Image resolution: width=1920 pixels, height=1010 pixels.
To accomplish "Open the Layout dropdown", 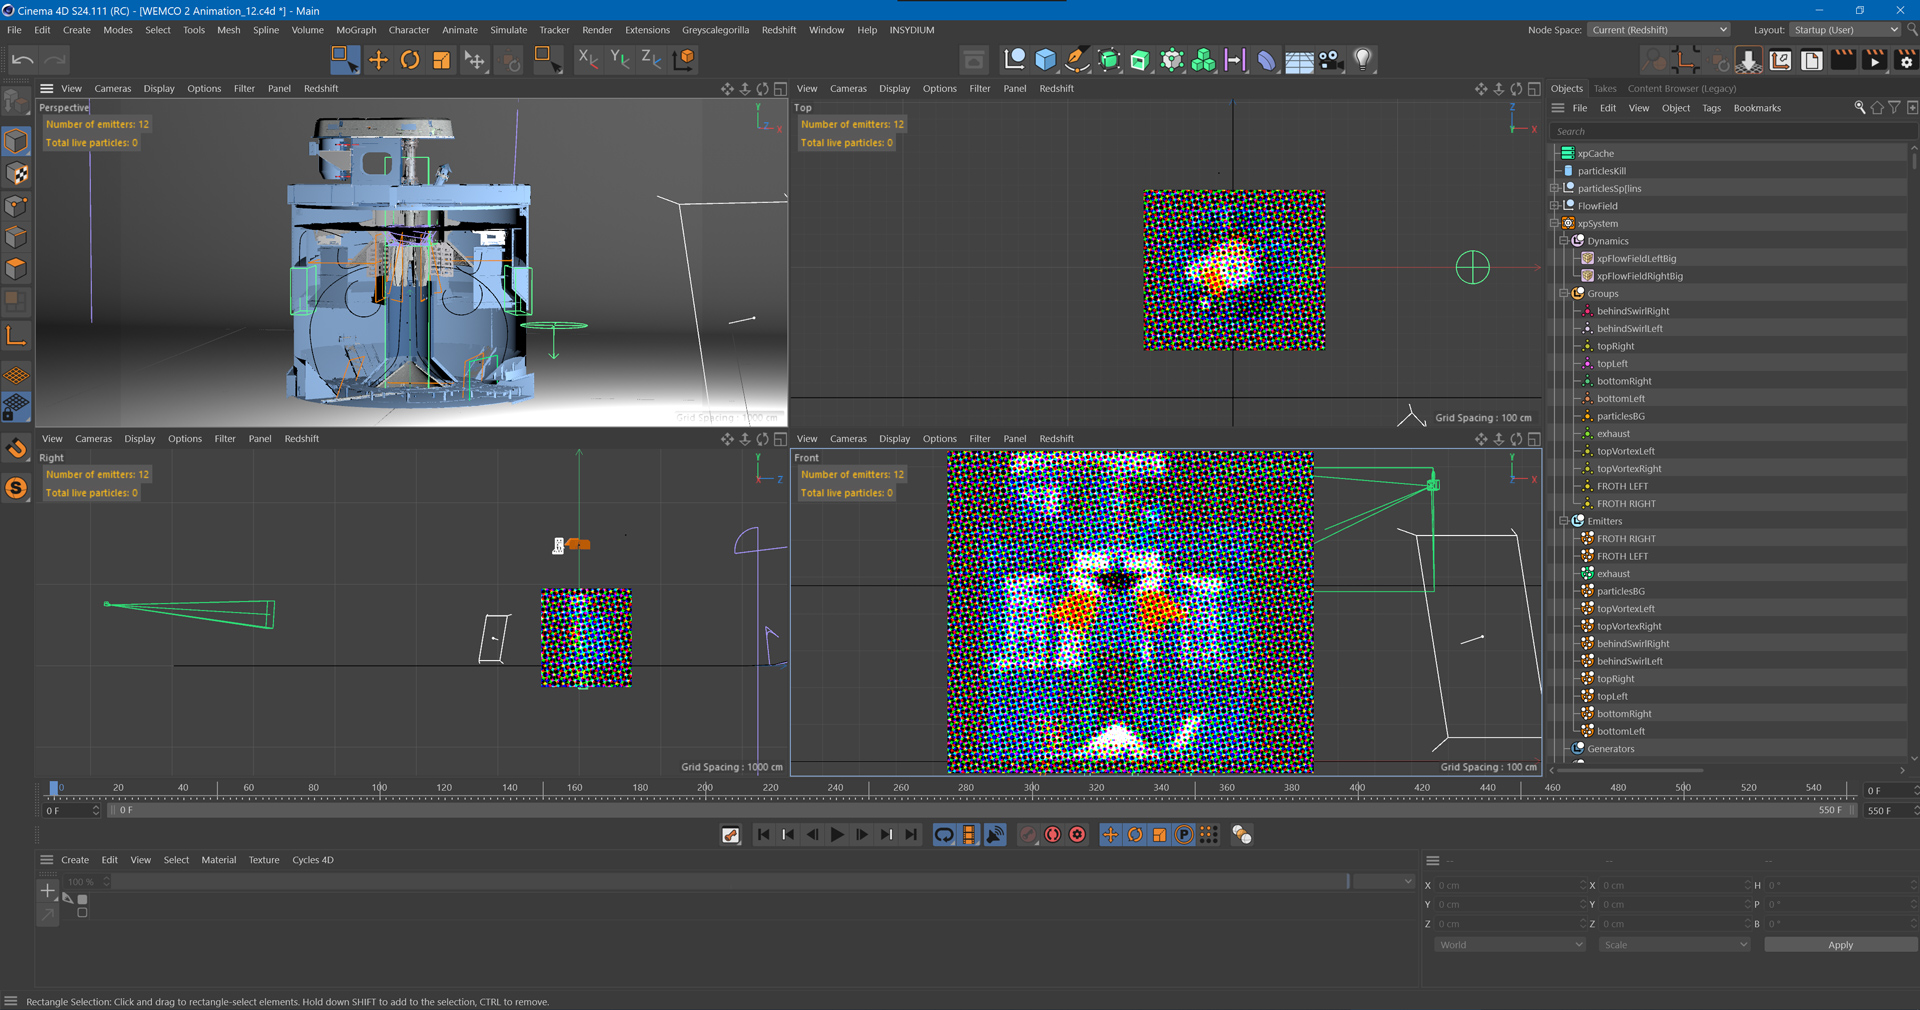I will pyautogui.click(x=1844, y=30).
